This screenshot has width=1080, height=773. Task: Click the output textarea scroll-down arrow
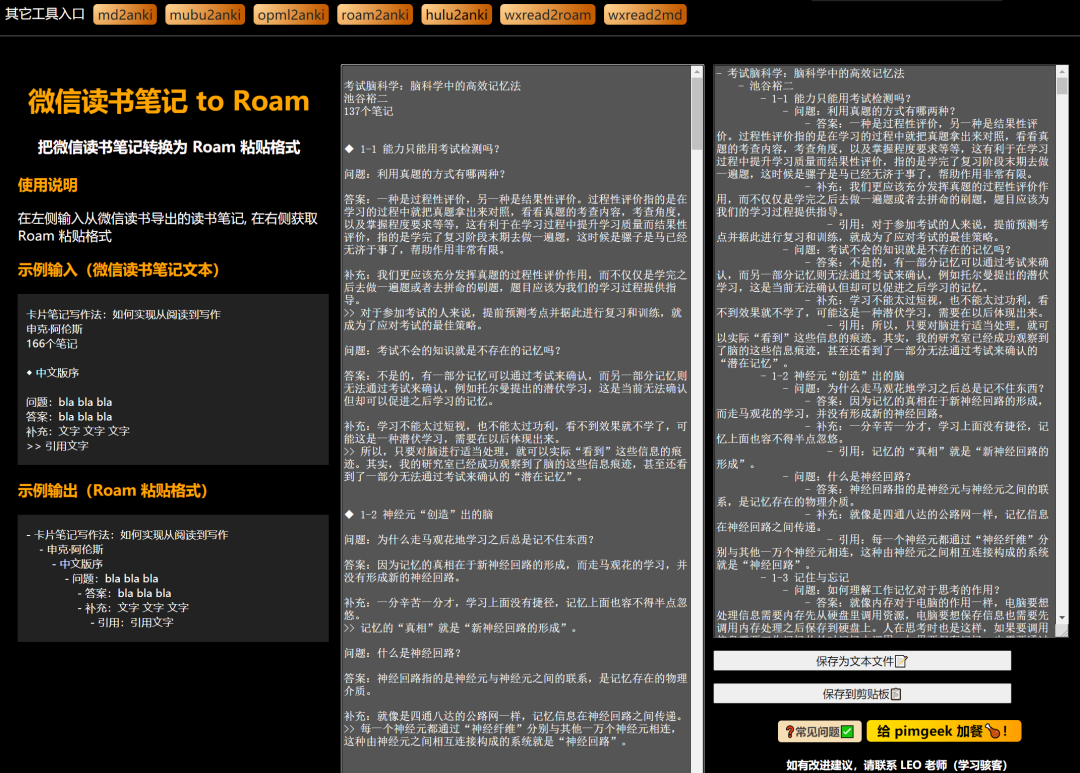1062,618
